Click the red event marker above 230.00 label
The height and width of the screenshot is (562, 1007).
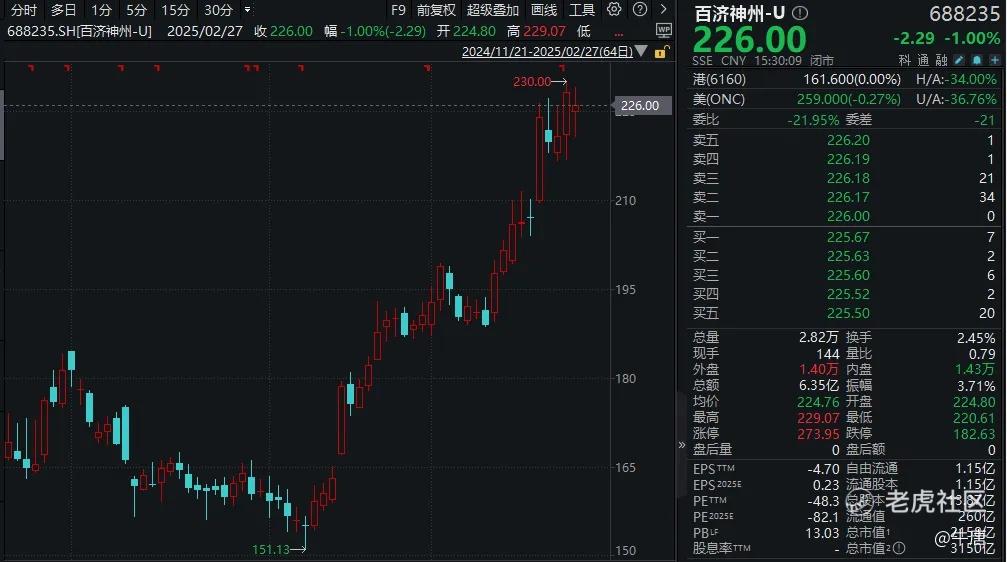click(x=562, y=67)
